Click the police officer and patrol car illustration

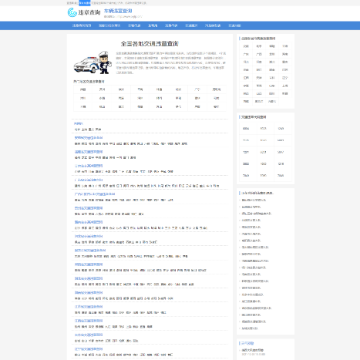point(93,62)
